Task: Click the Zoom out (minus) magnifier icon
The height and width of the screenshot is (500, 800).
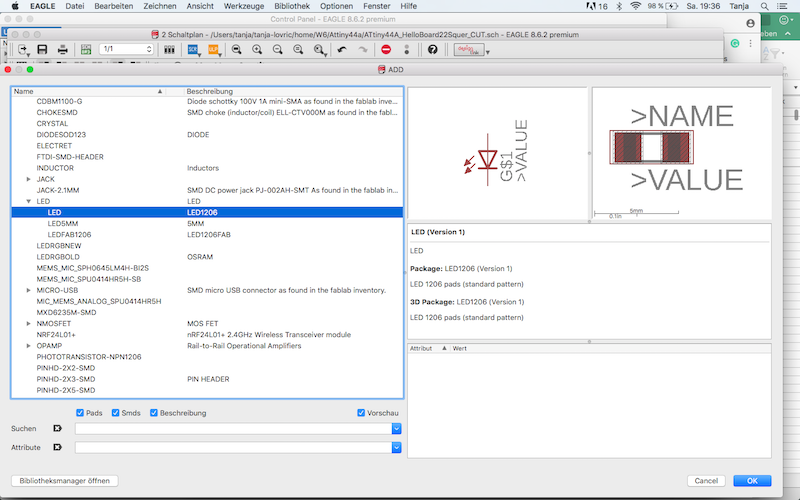Action: (x=278, y=49)
